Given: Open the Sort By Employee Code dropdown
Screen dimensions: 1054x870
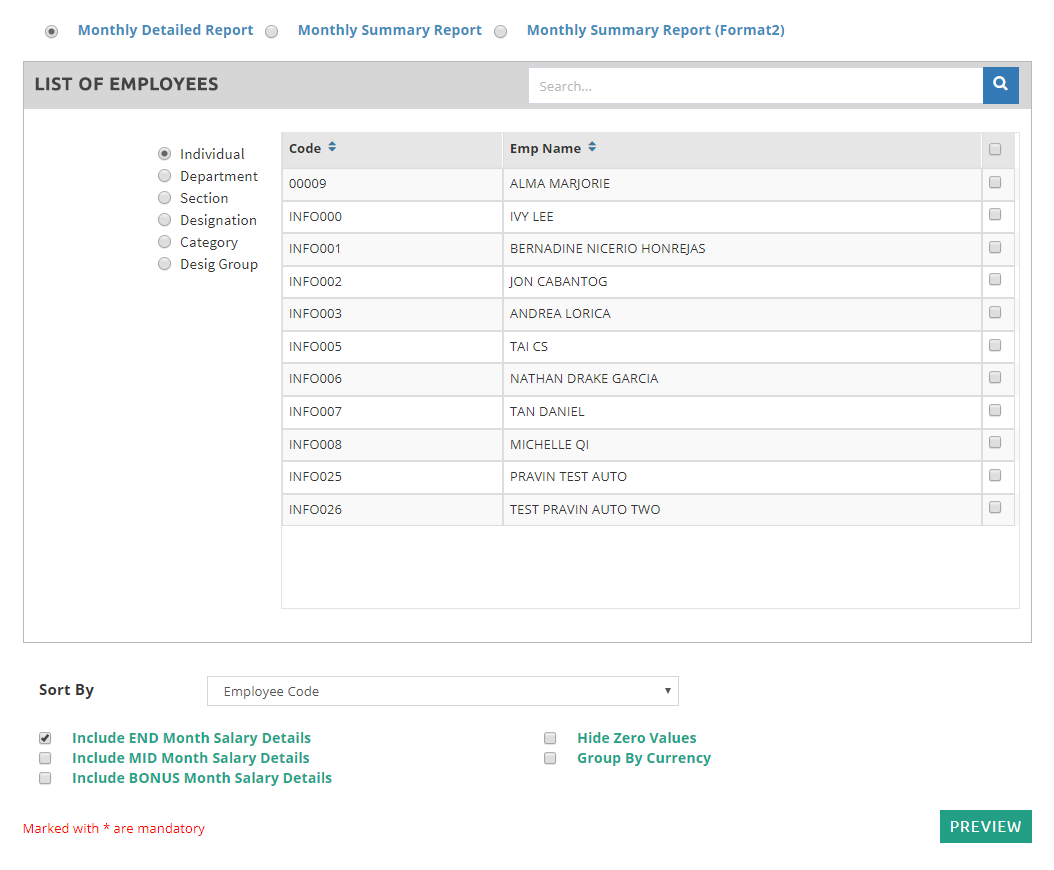Looking at the screenshot, I should (x=442, y=691).
